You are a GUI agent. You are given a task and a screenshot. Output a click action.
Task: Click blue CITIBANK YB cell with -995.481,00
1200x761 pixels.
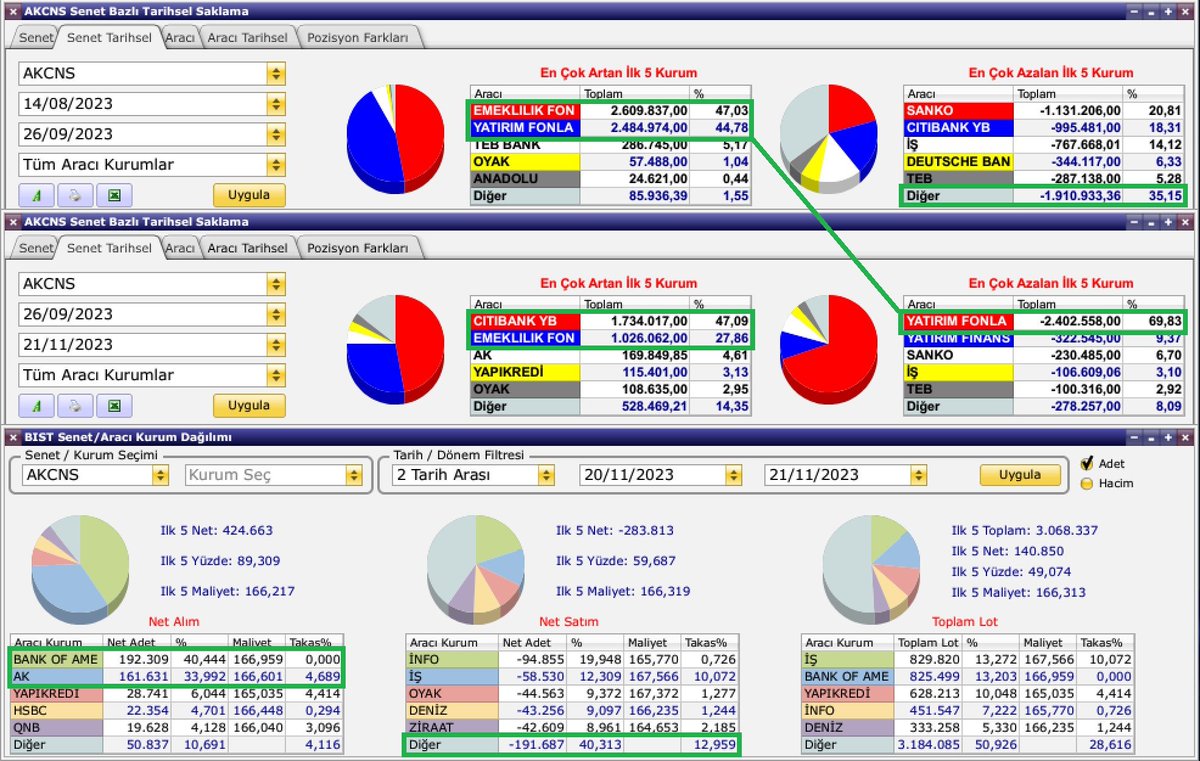pyautogui.click(x=958, y=127)
